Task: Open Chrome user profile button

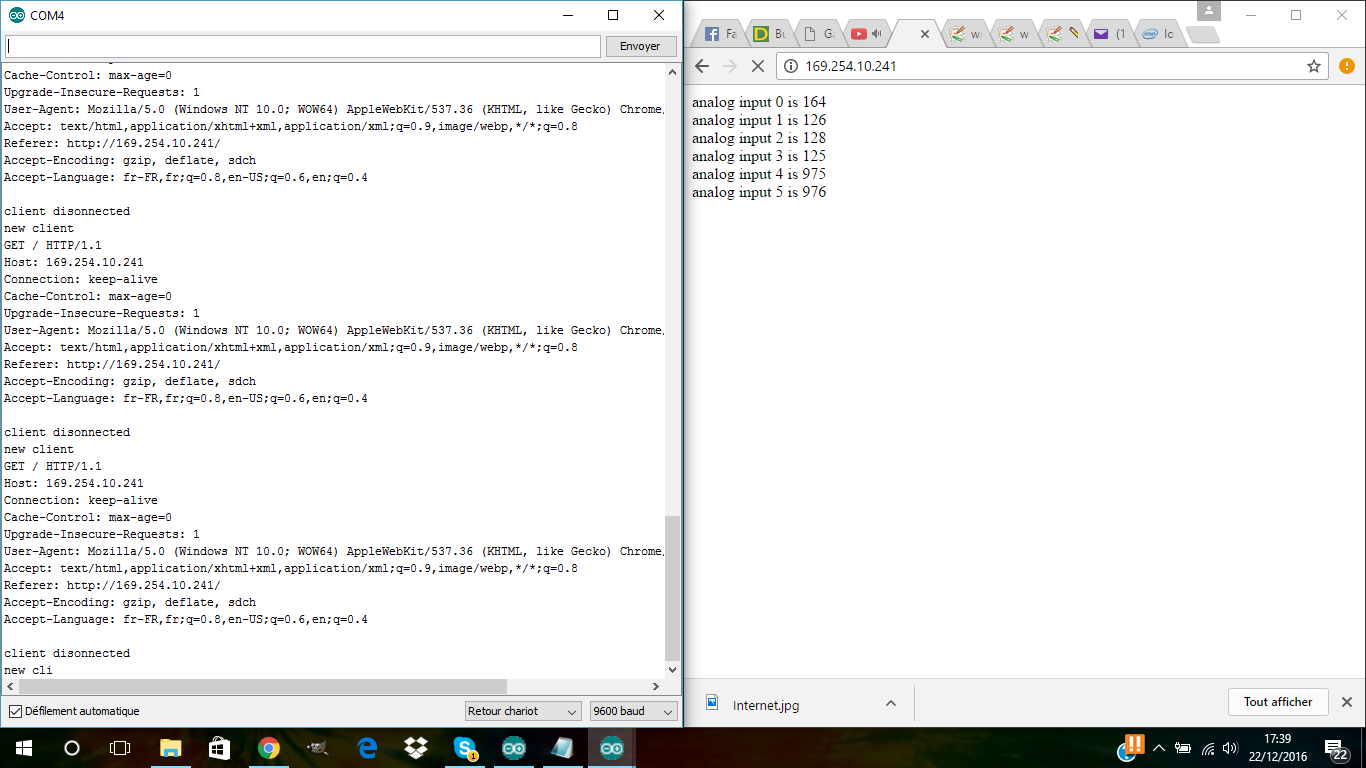Action: 1209,11
